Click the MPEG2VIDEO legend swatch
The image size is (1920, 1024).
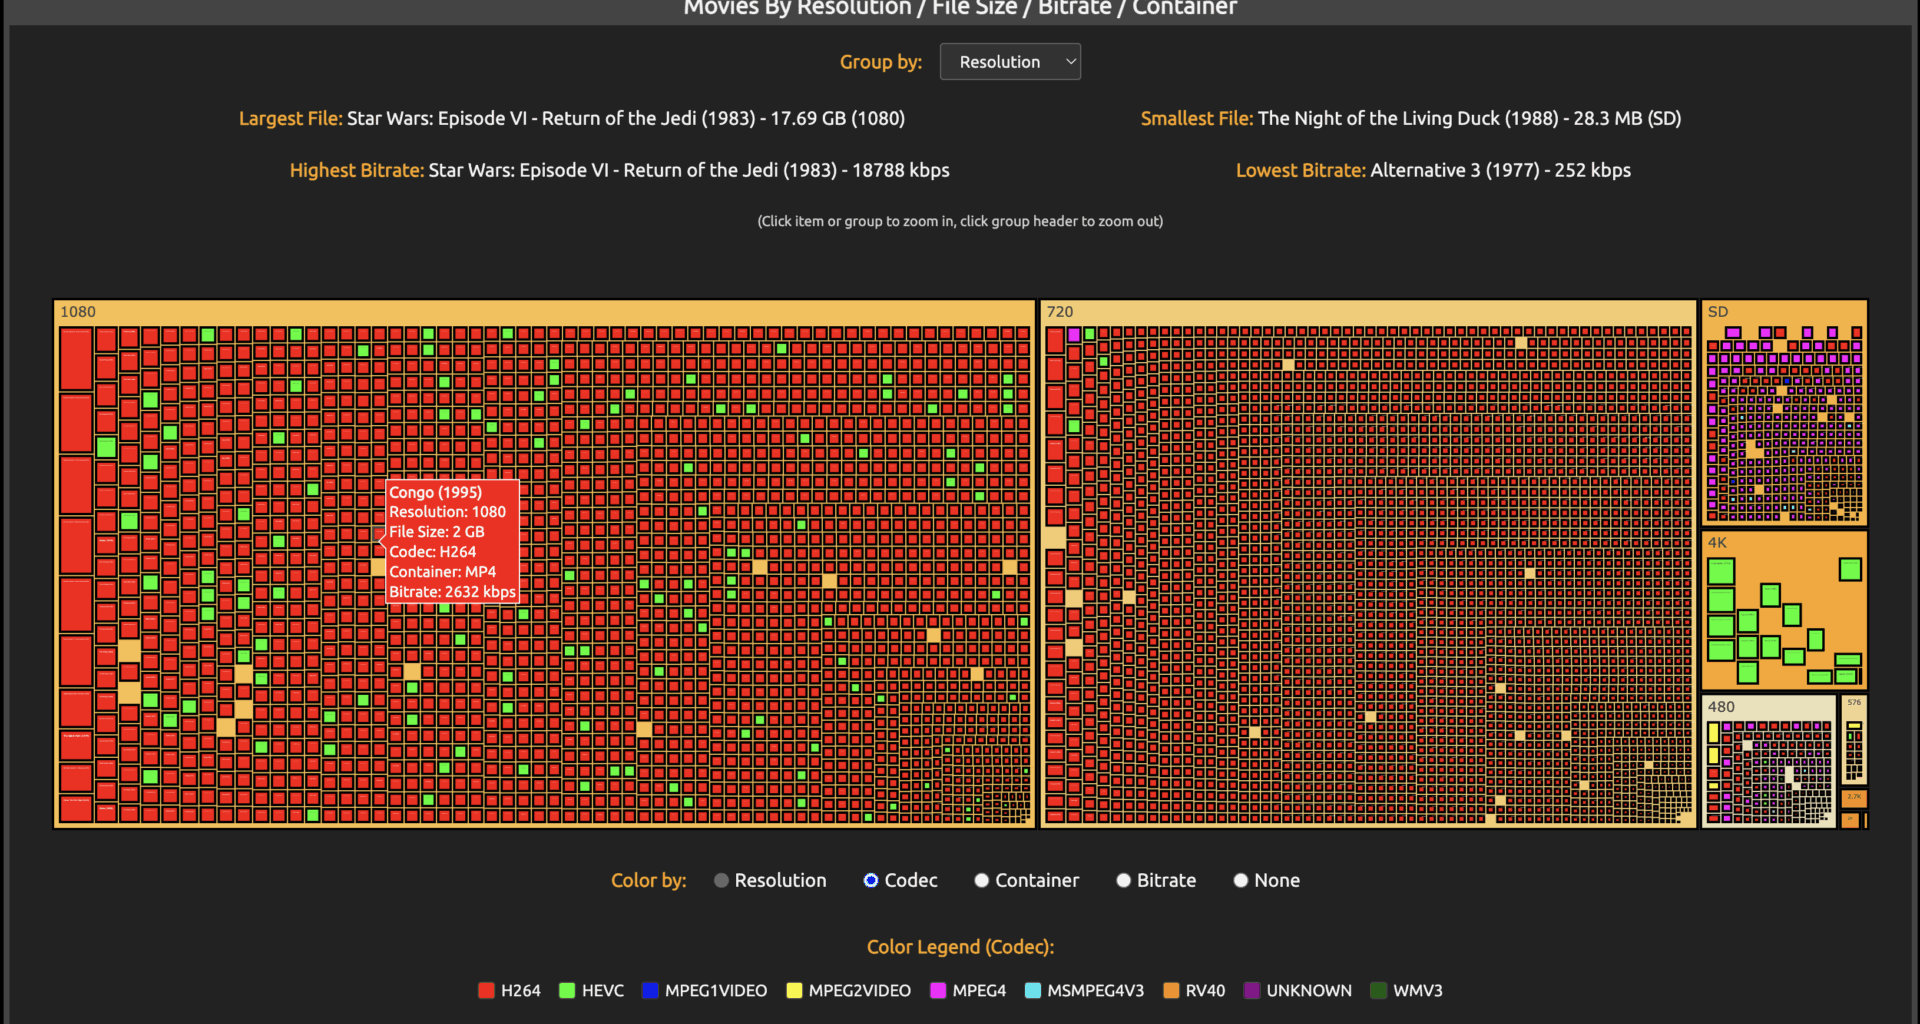coord(794,990)
